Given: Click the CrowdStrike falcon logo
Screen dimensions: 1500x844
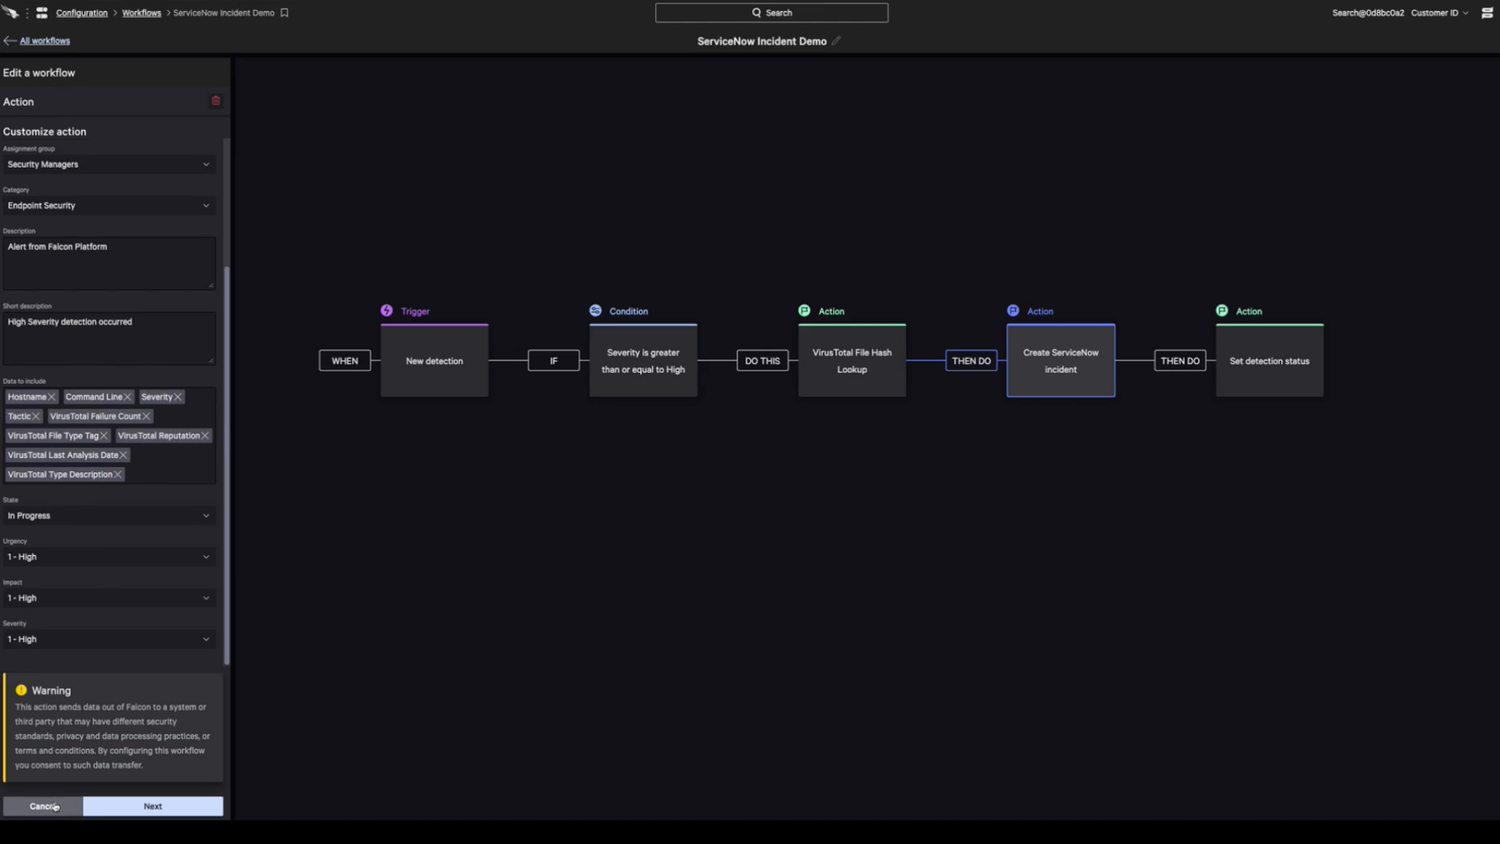Looking at the screenshot, I should tap(10, 13).
